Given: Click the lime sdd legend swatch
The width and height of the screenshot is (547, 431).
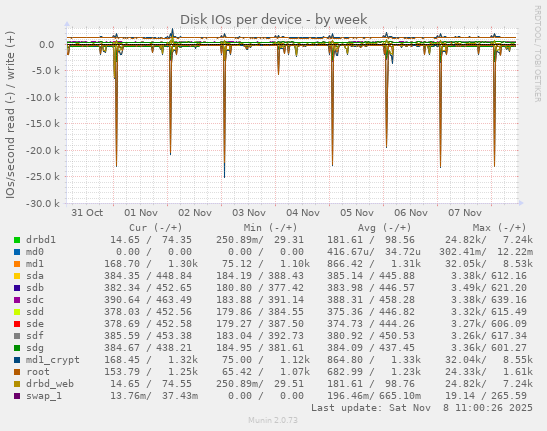Looking at the screenshot, I should tap(17, 312).
